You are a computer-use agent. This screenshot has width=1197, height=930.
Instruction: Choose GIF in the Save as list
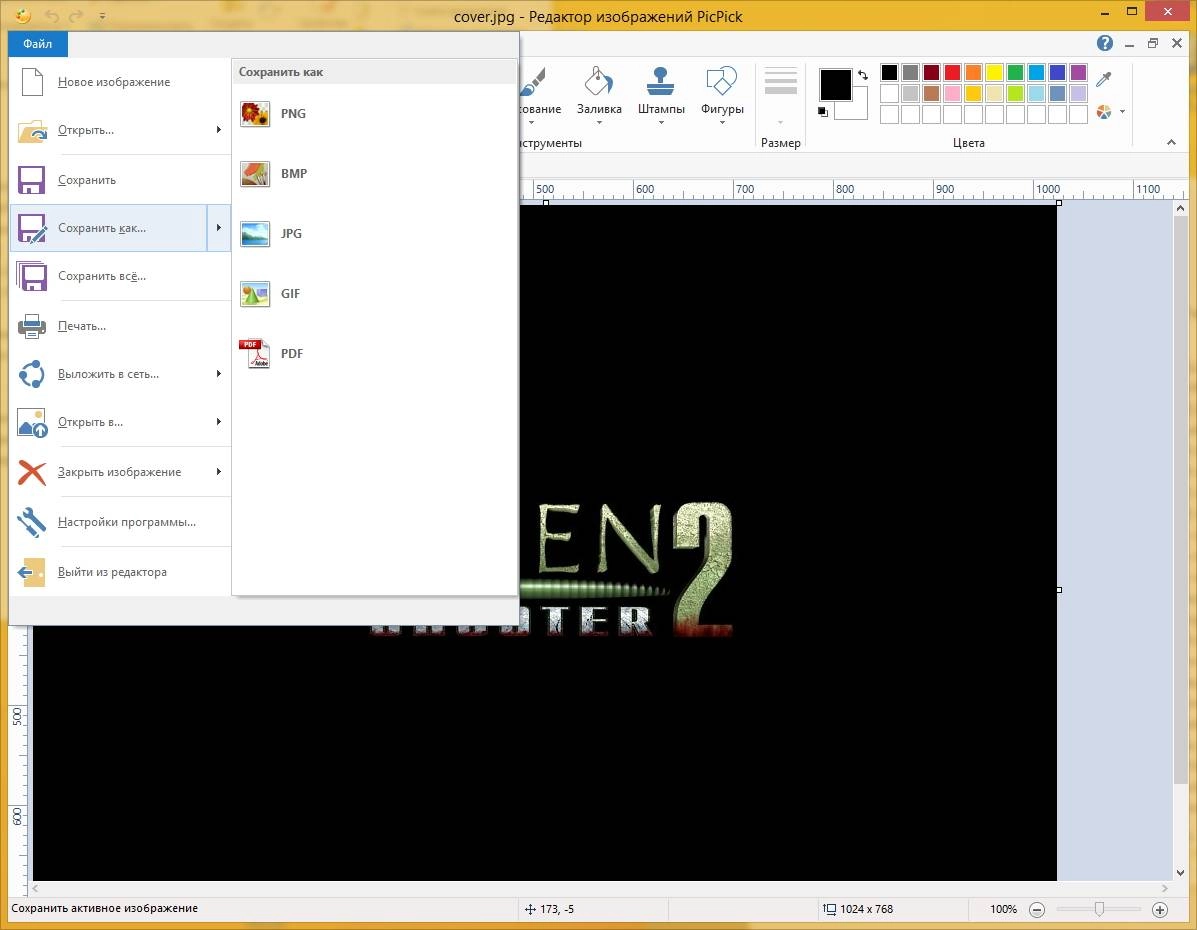click(375, 294)
